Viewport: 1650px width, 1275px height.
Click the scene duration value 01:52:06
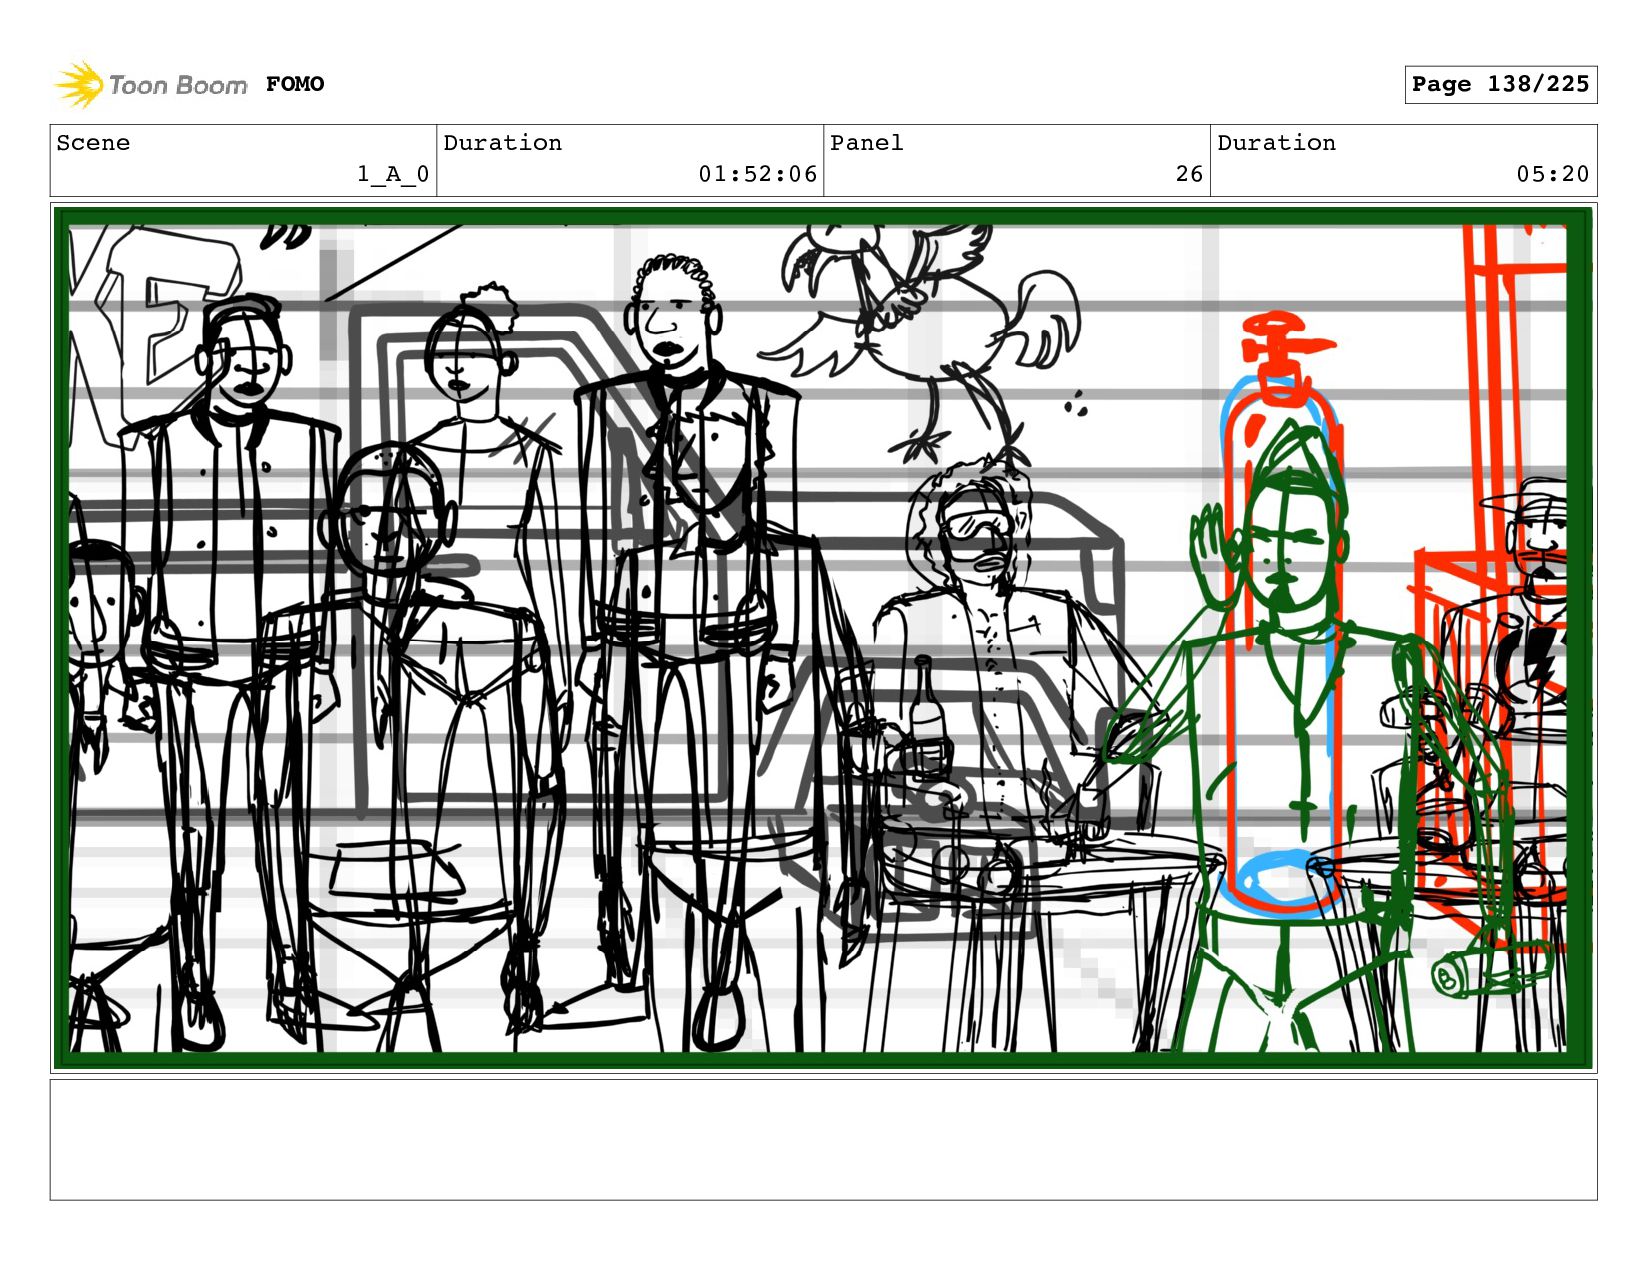pos(758,174)
